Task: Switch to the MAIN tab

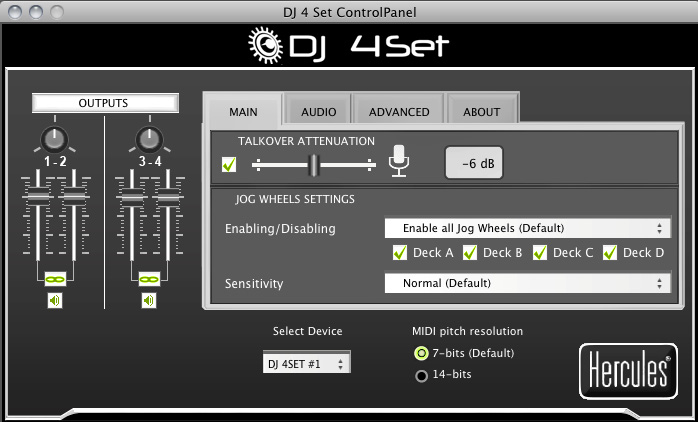Action: click(243, 112)
